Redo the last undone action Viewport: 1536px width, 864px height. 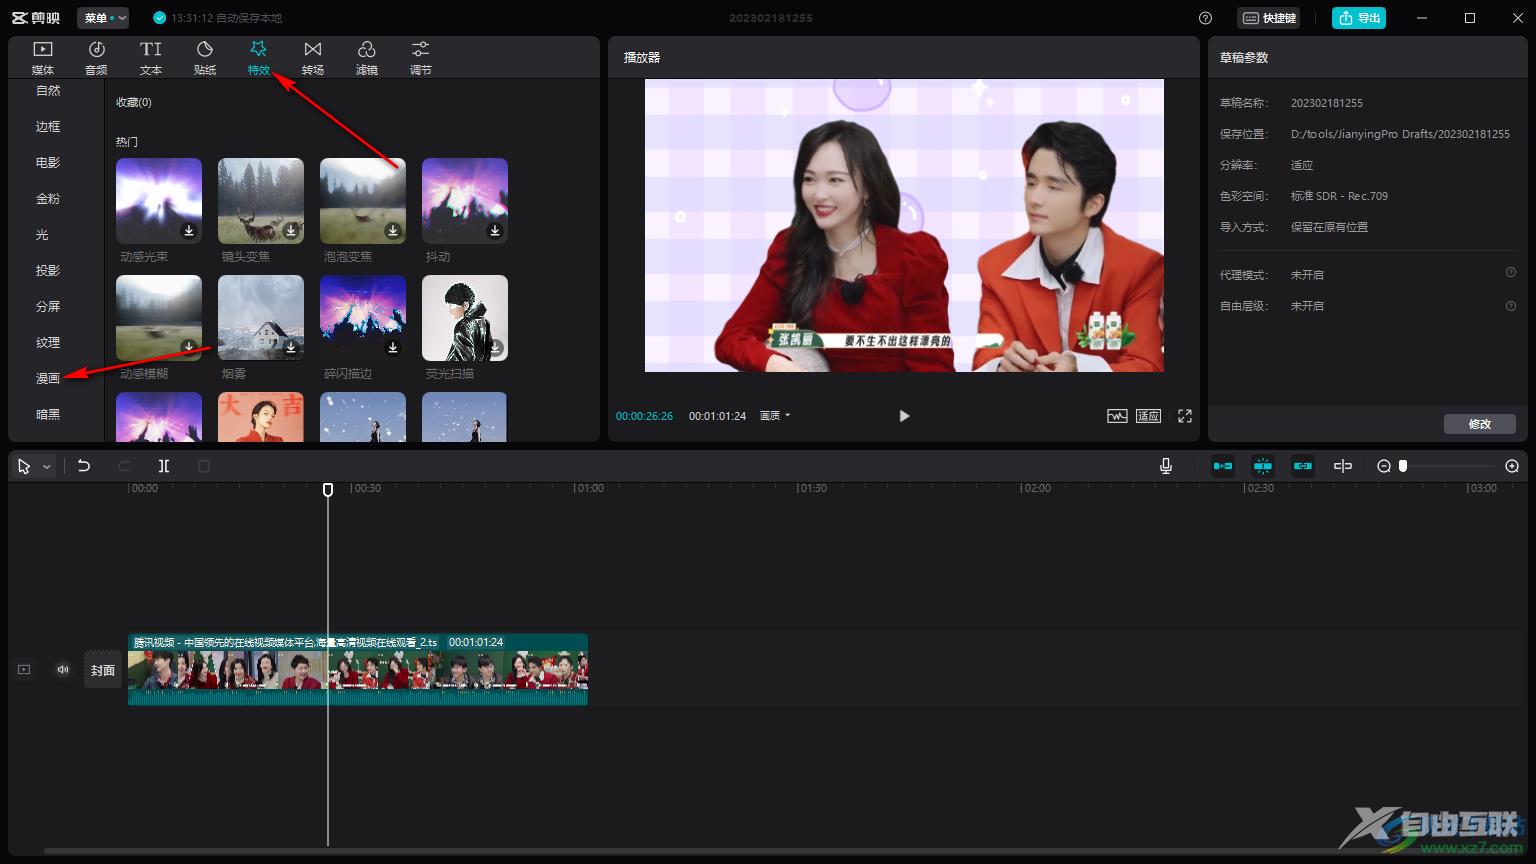pos(124,466)
